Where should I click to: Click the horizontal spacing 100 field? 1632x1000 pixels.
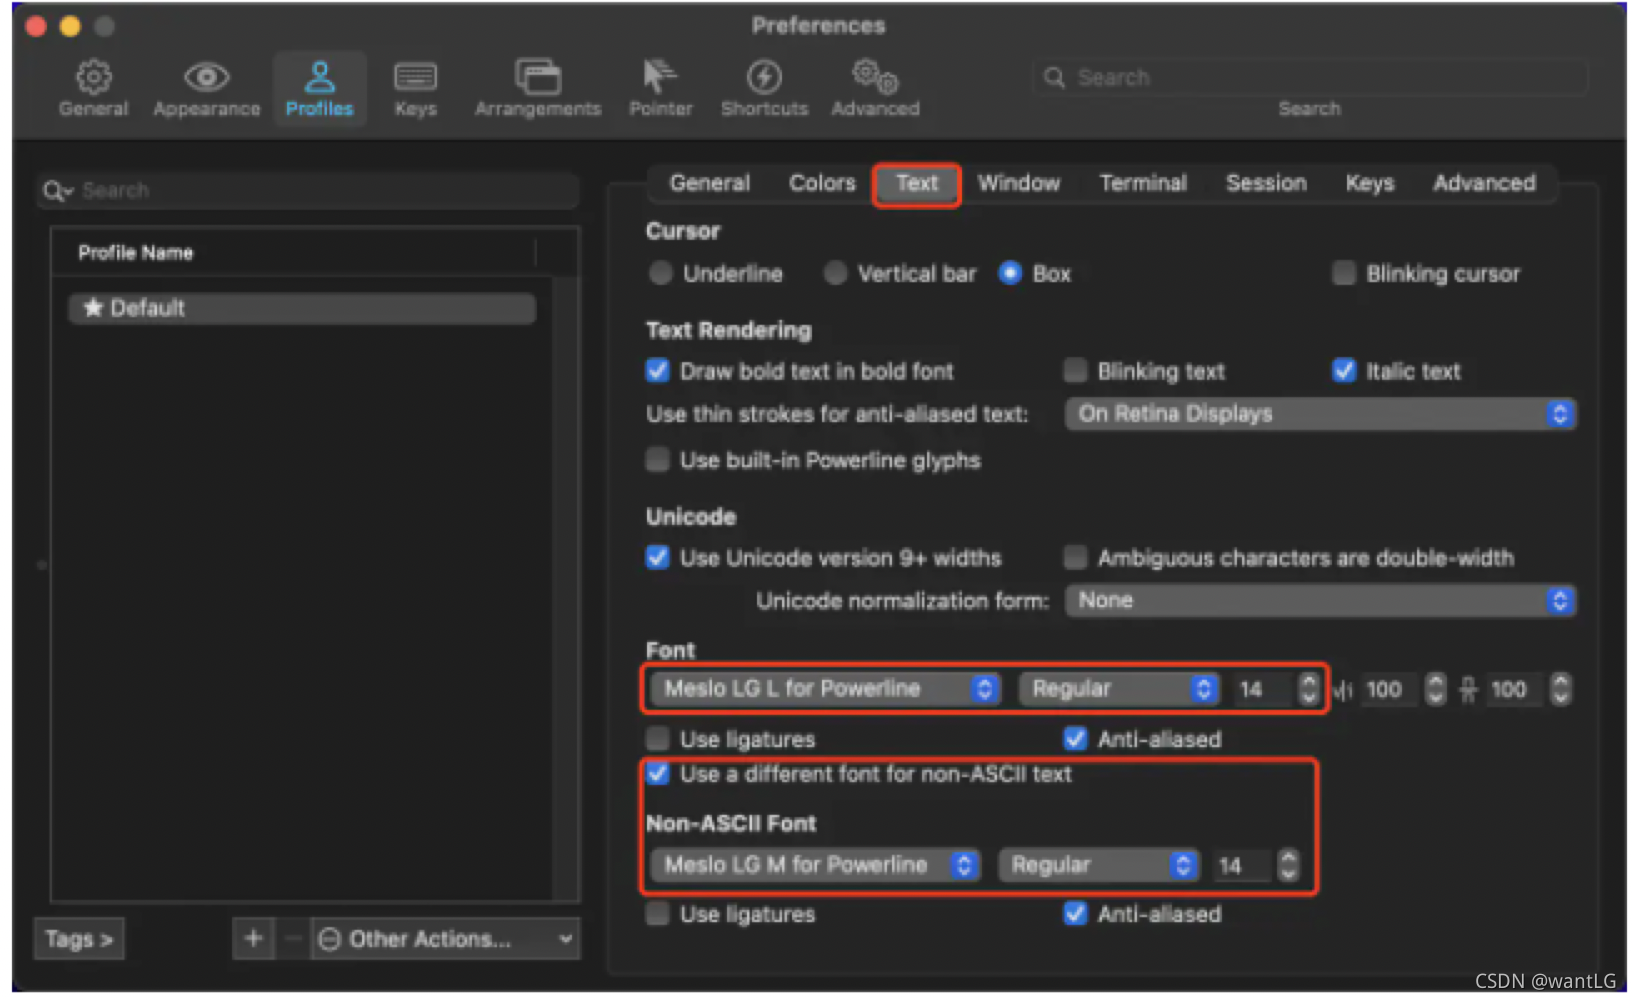(x=1389, y=688)
